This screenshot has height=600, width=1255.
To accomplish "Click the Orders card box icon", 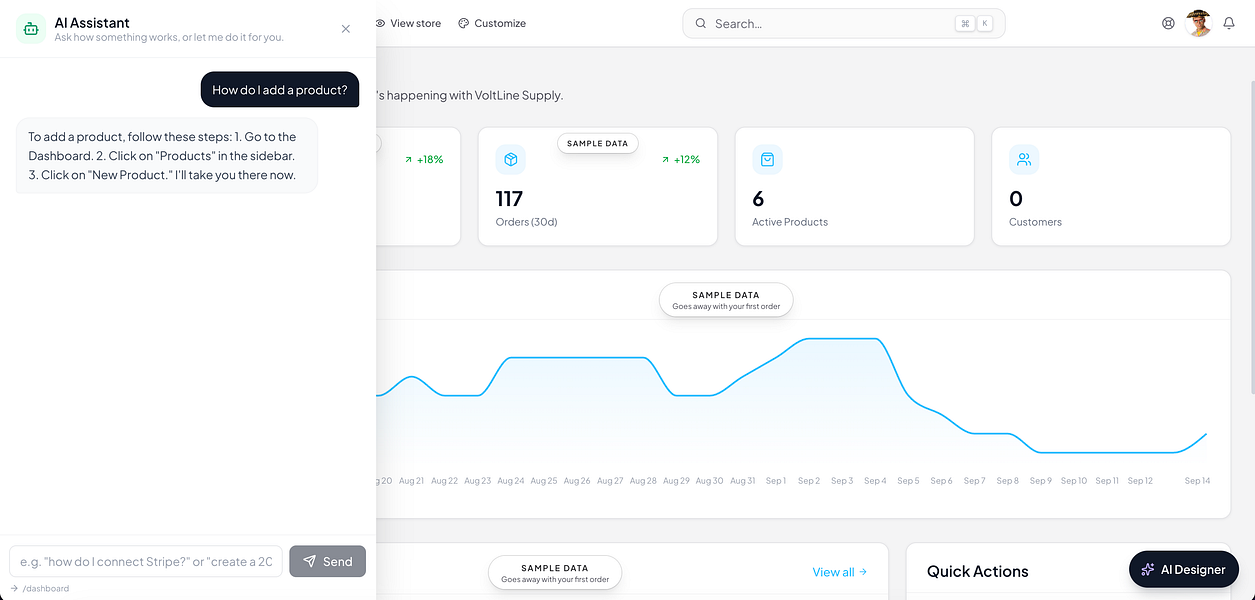I will 511,159.
